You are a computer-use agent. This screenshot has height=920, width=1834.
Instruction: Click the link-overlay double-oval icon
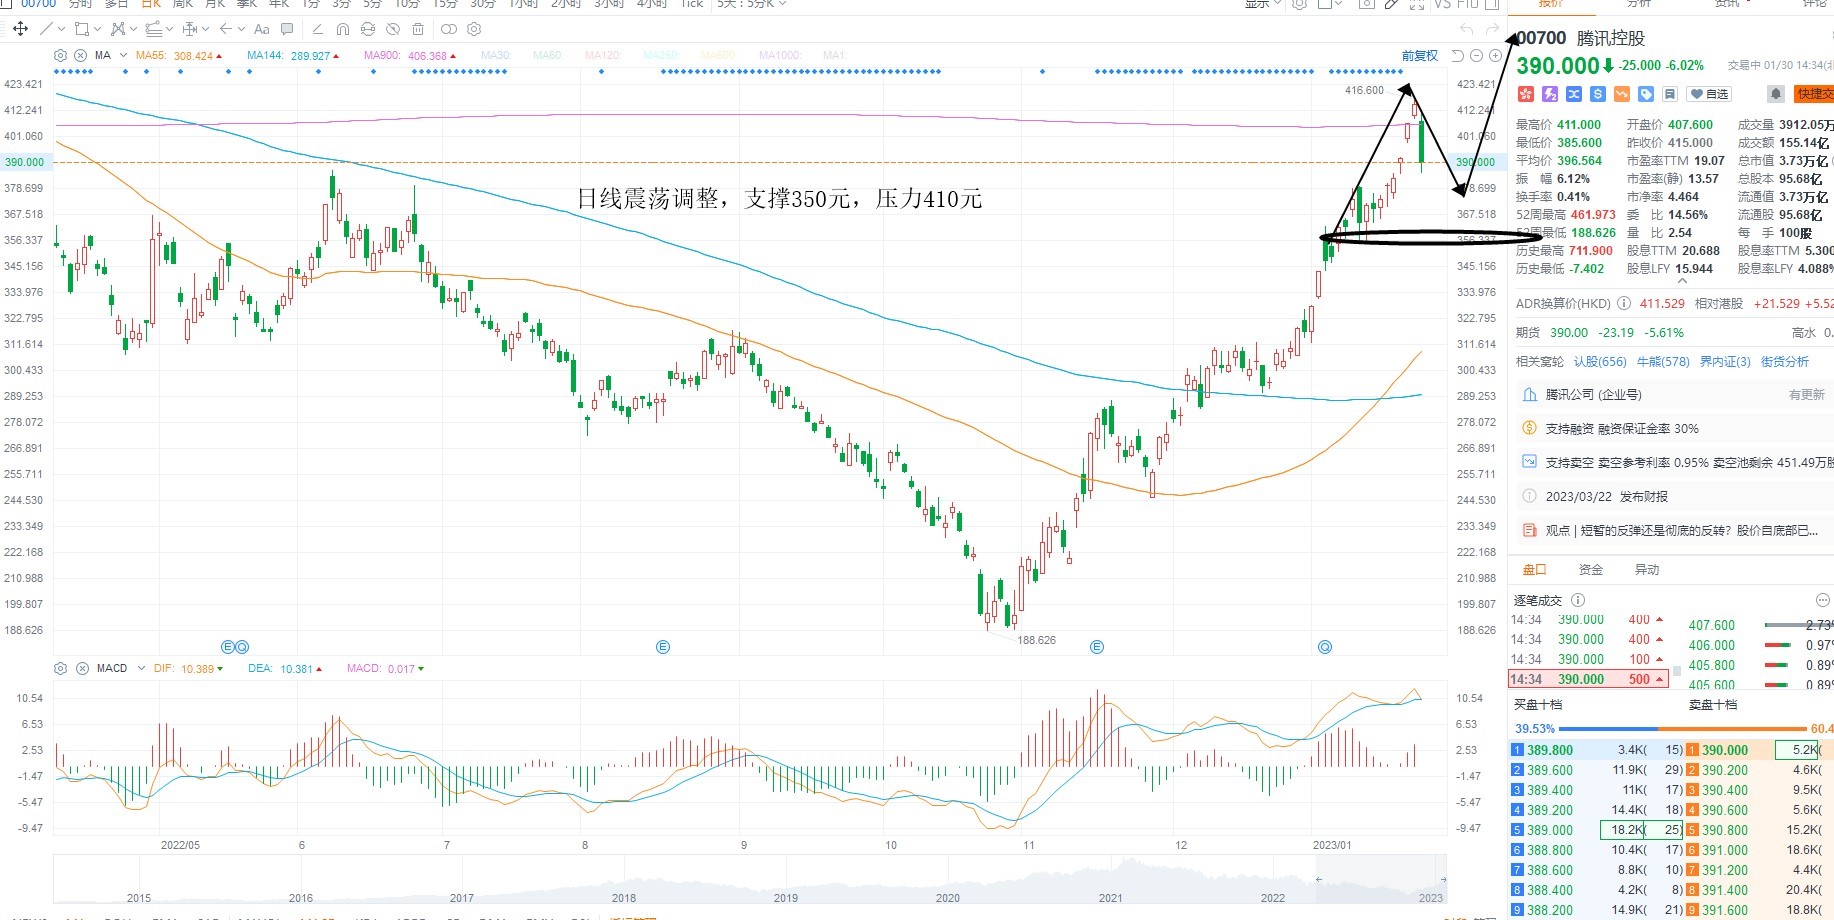coord(449,29)
